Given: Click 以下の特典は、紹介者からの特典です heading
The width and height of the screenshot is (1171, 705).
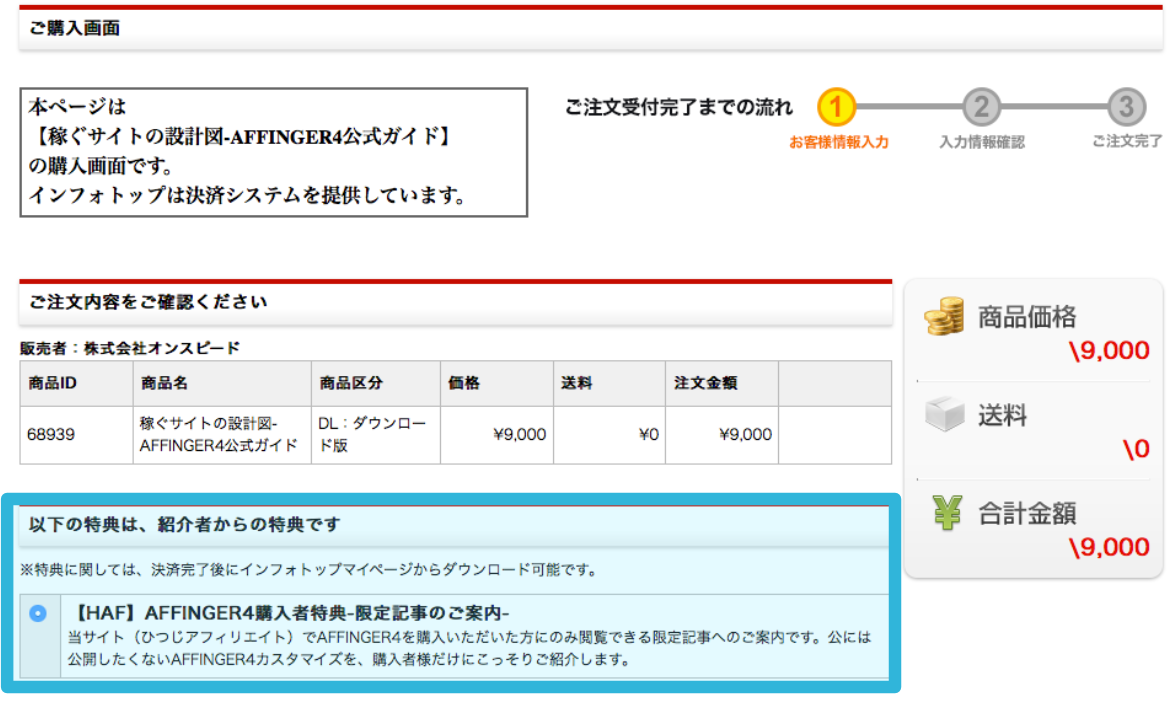Looking at the screenshot, I should pos(184,524).
